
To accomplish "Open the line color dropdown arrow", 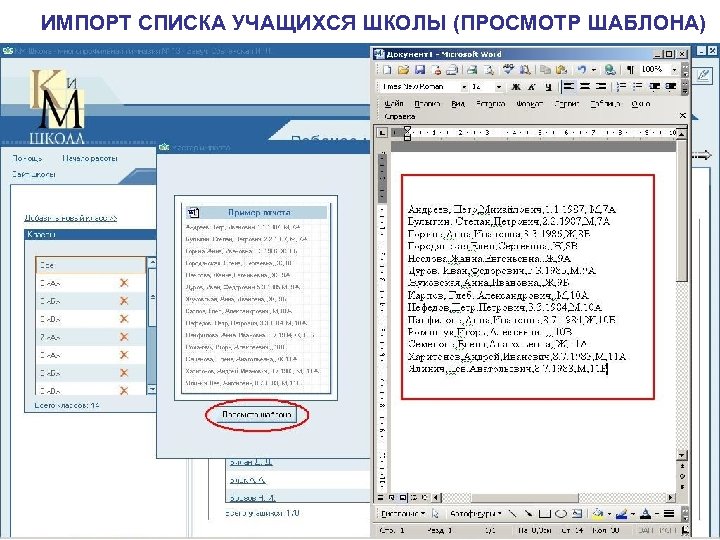I will pos(633,514).
